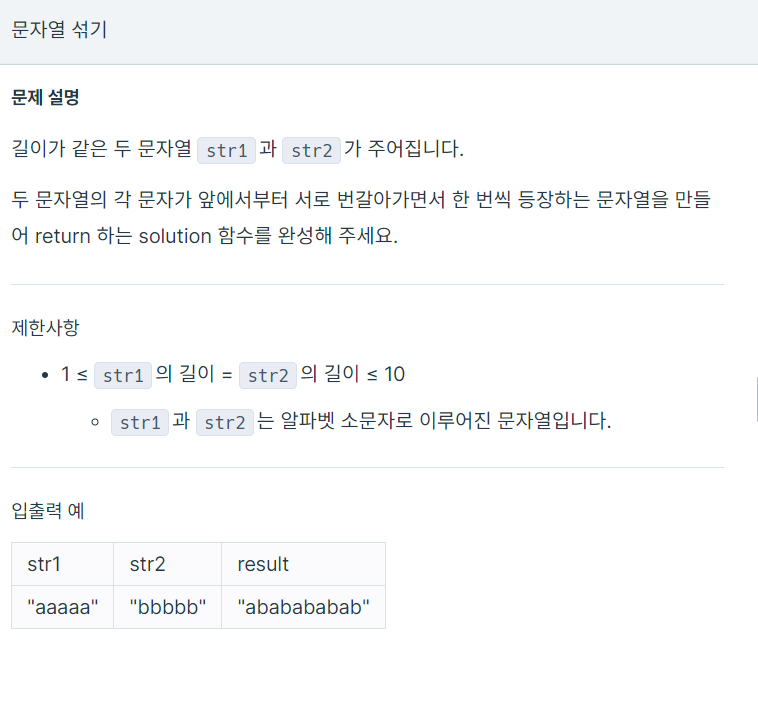Click the str1 code tag in the 알파벳 소문자 sub-bullet

point(140,423)
